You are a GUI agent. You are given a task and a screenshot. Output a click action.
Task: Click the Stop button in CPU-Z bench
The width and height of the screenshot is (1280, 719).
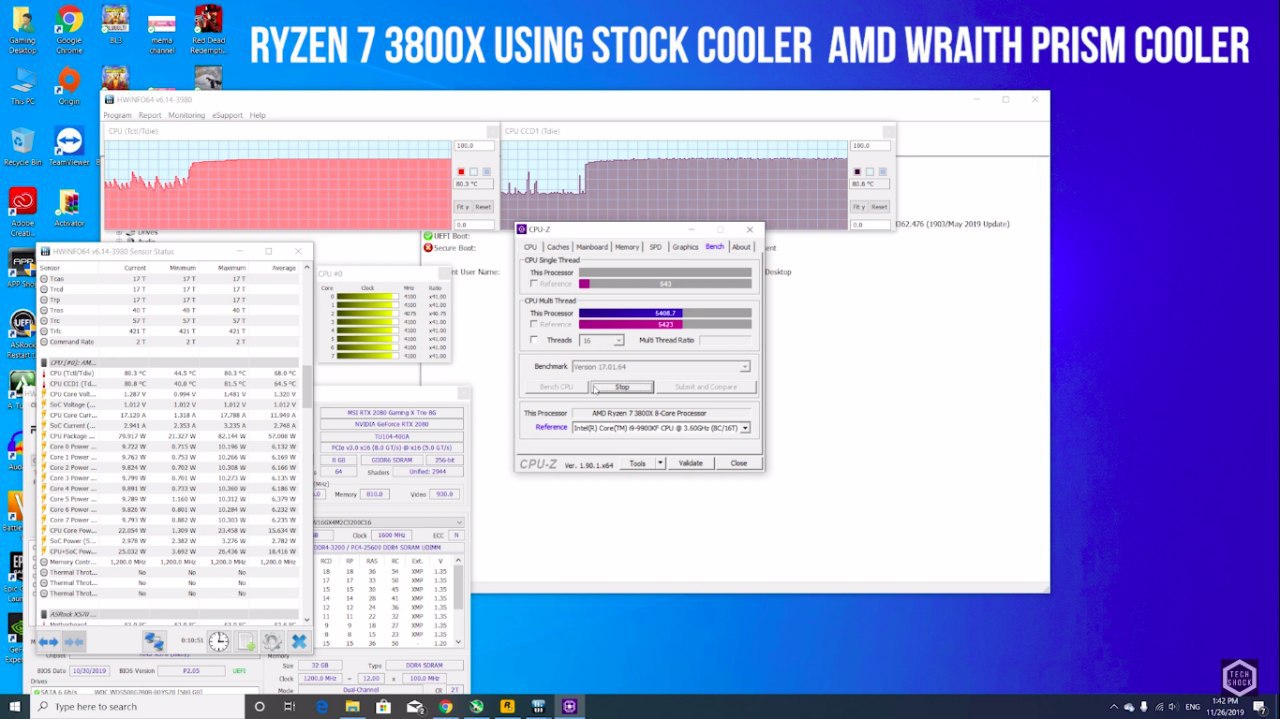pyautogui.click(x=622, y=387)
